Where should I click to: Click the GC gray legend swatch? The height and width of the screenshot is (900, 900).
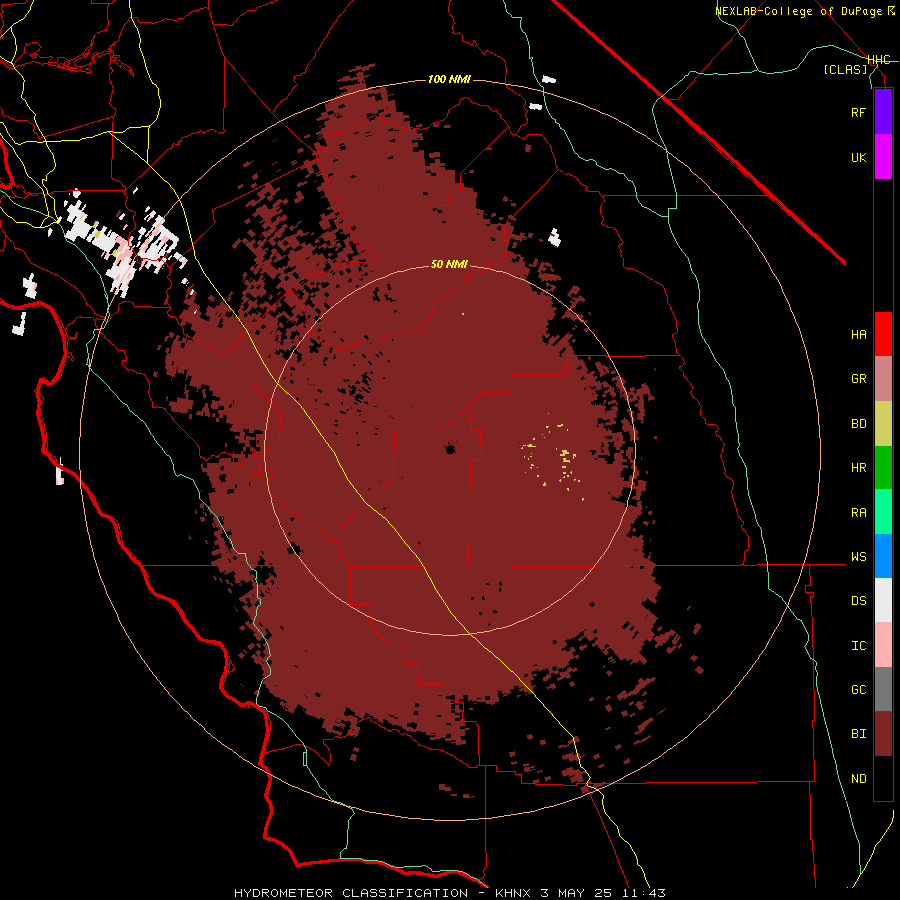tap(883, 689)
